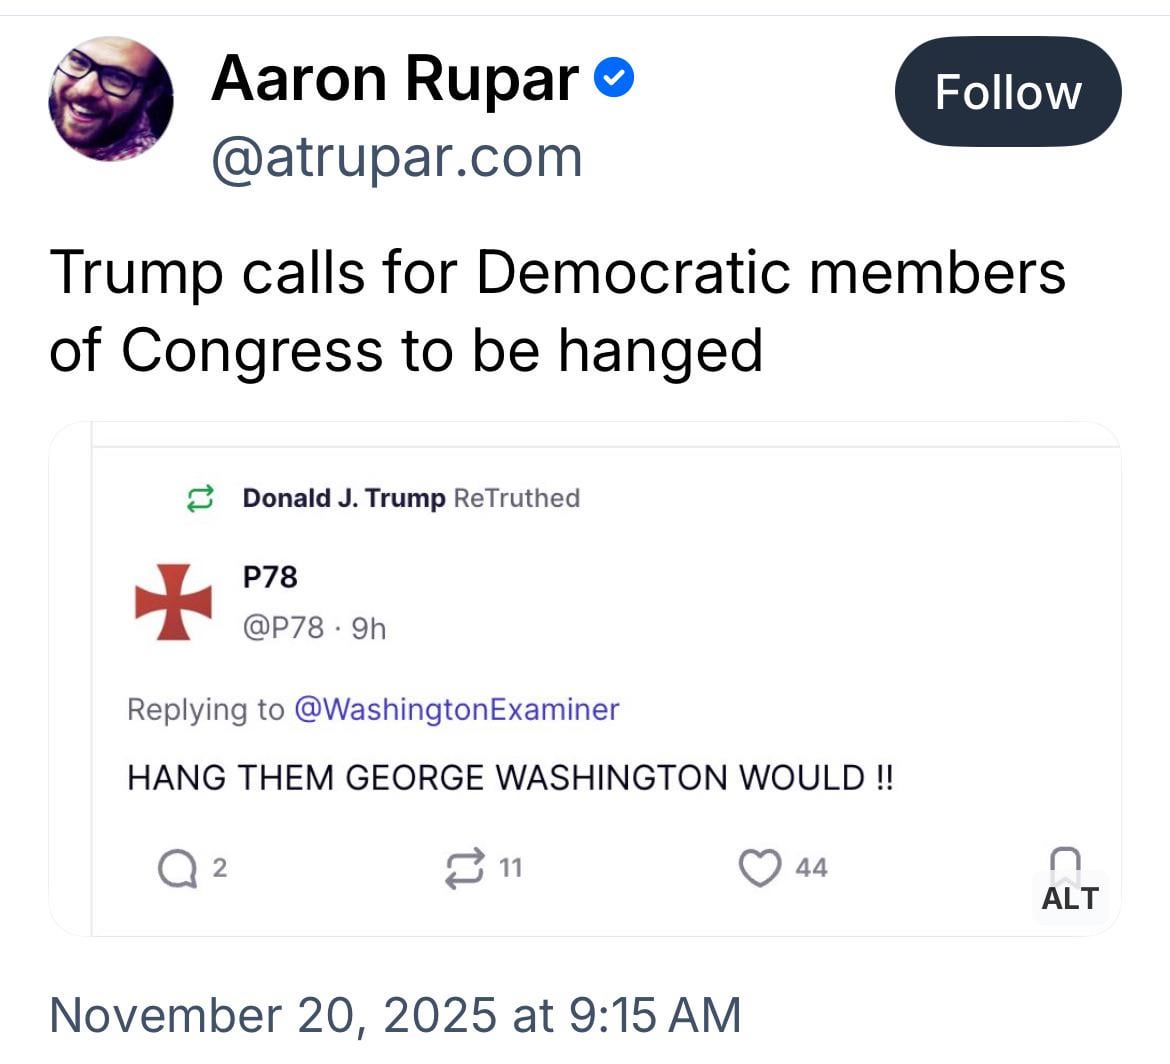Open the P78 display name
1170x1064 pixels.
(x=270, y=577)
